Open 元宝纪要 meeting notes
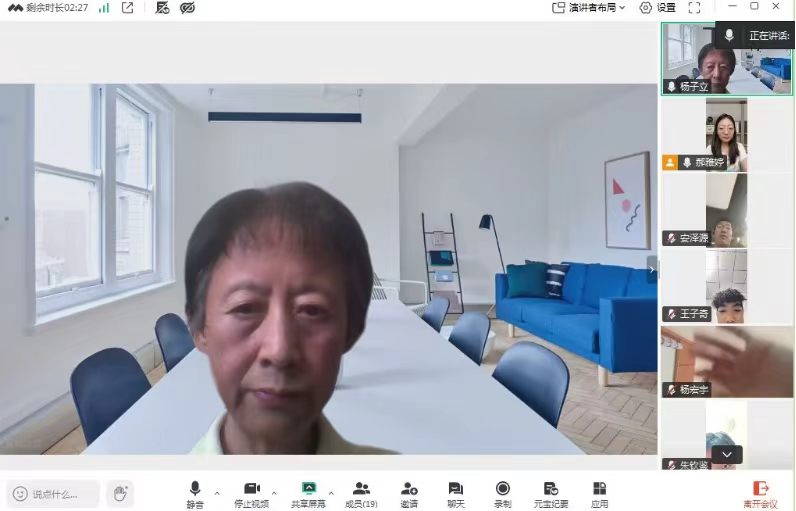796x511 pixels. pyautogui.click(x=551, y=495)
